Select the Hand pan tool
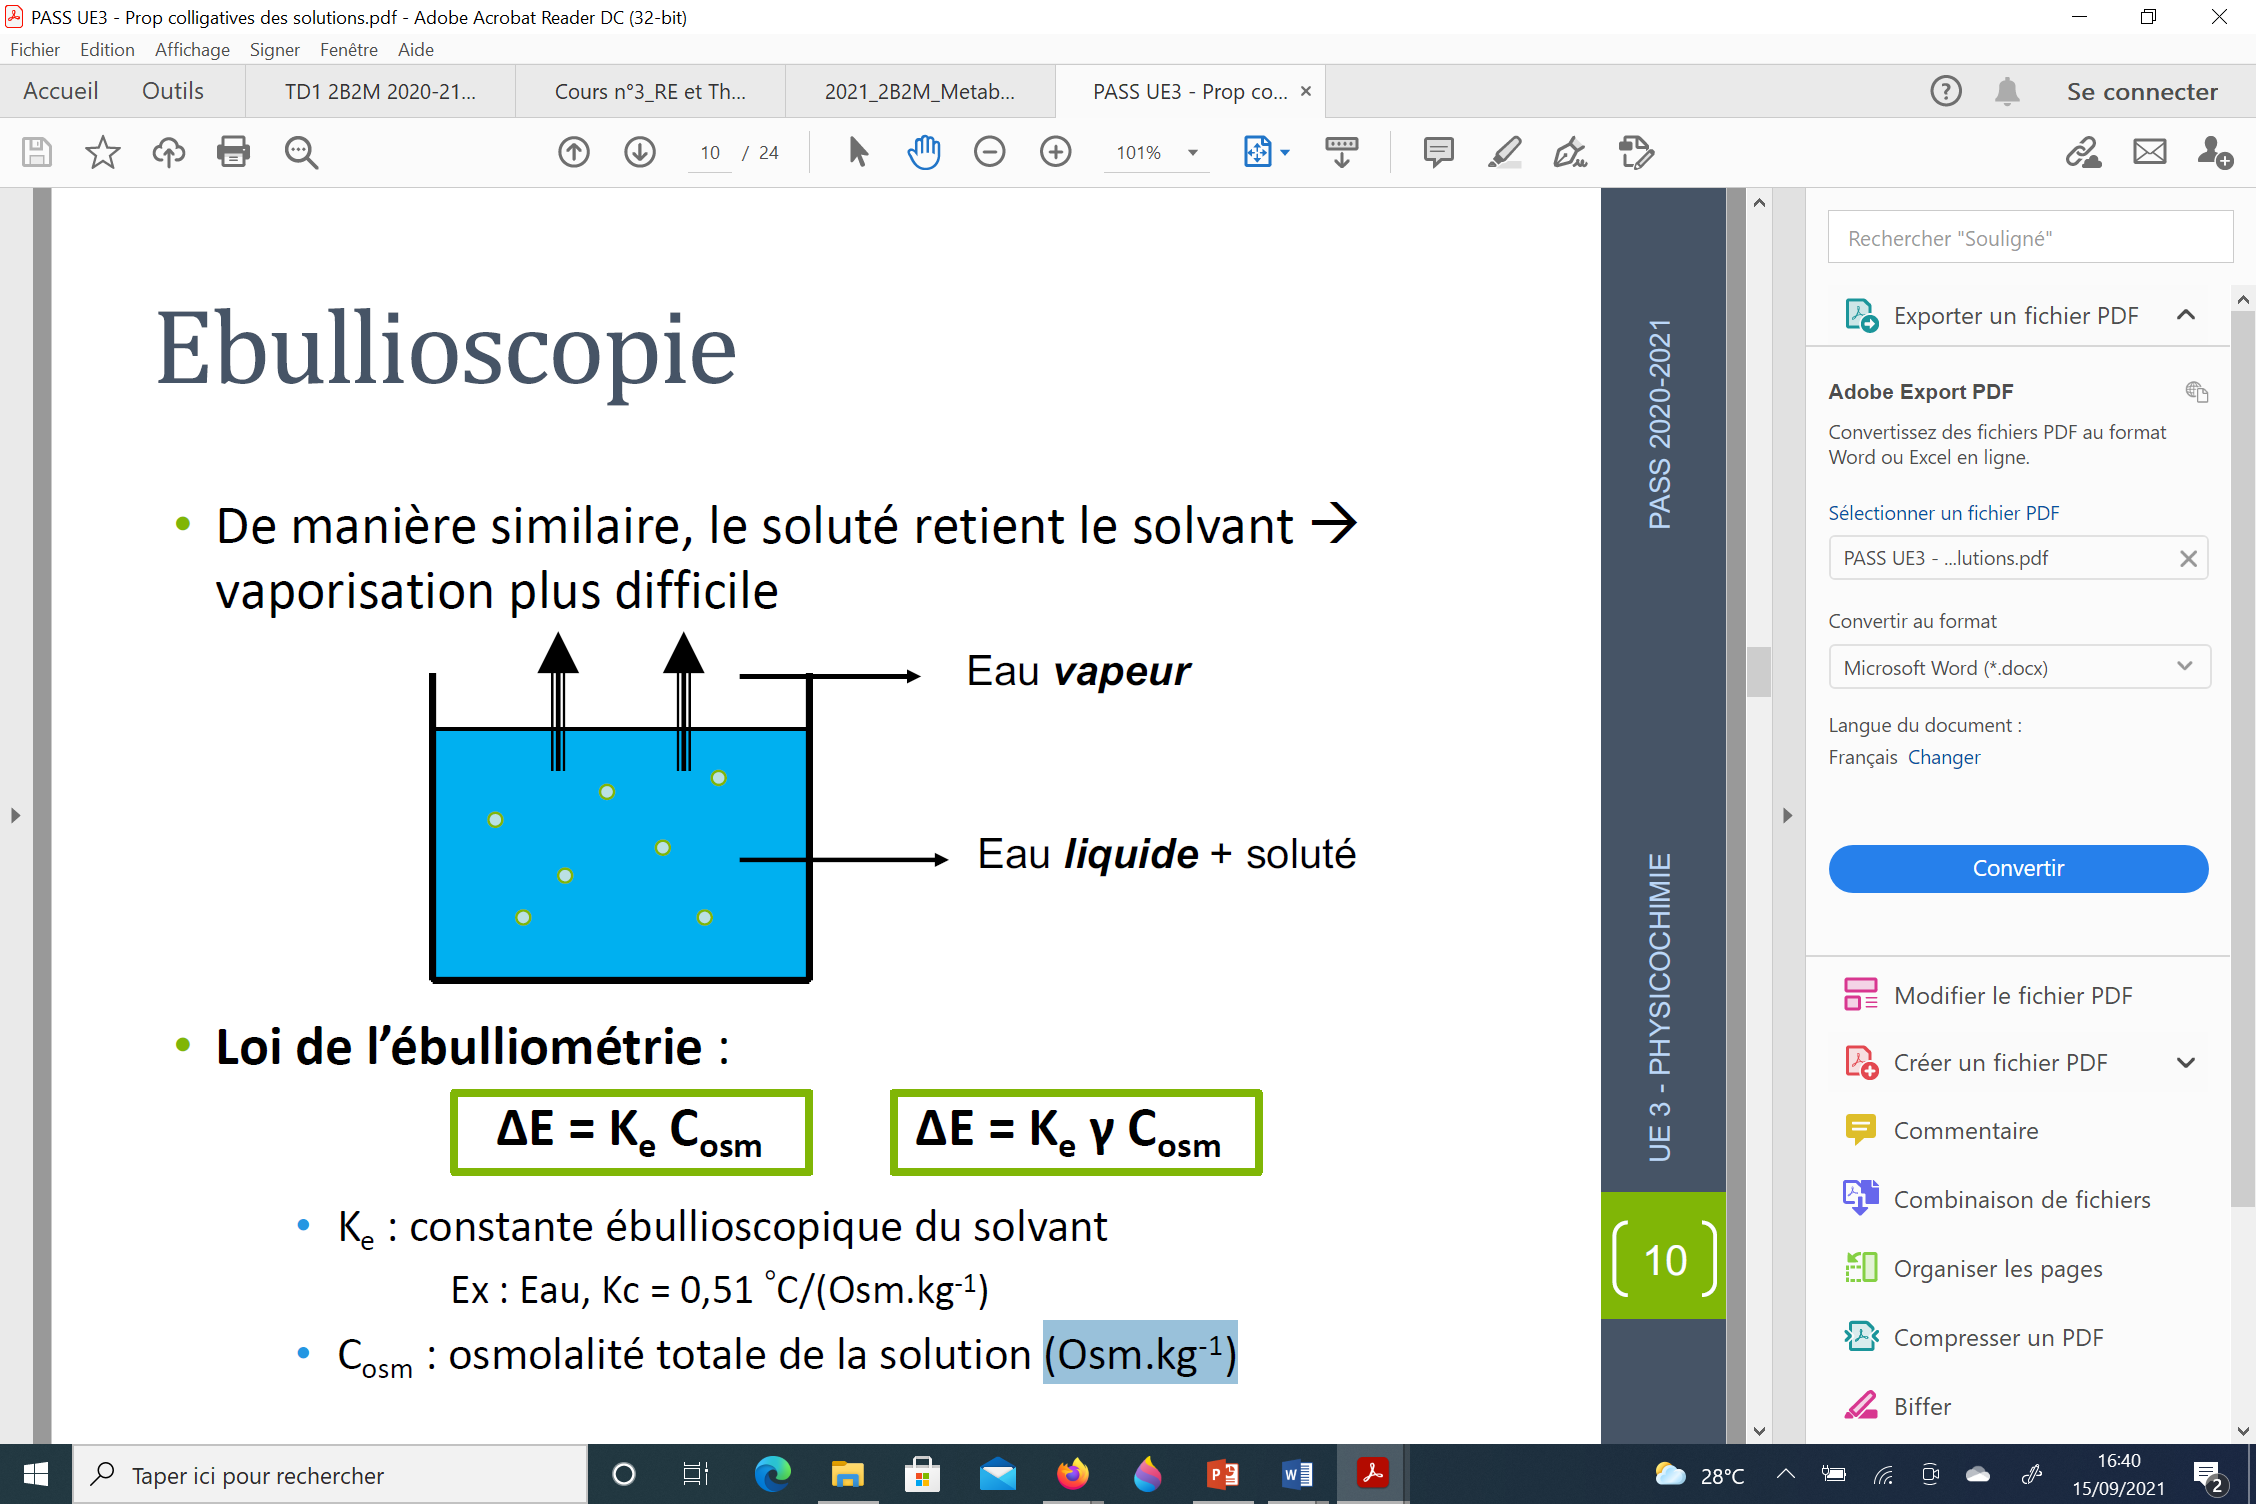This screenshot has height=1504, width=2256. pos(924,152)
